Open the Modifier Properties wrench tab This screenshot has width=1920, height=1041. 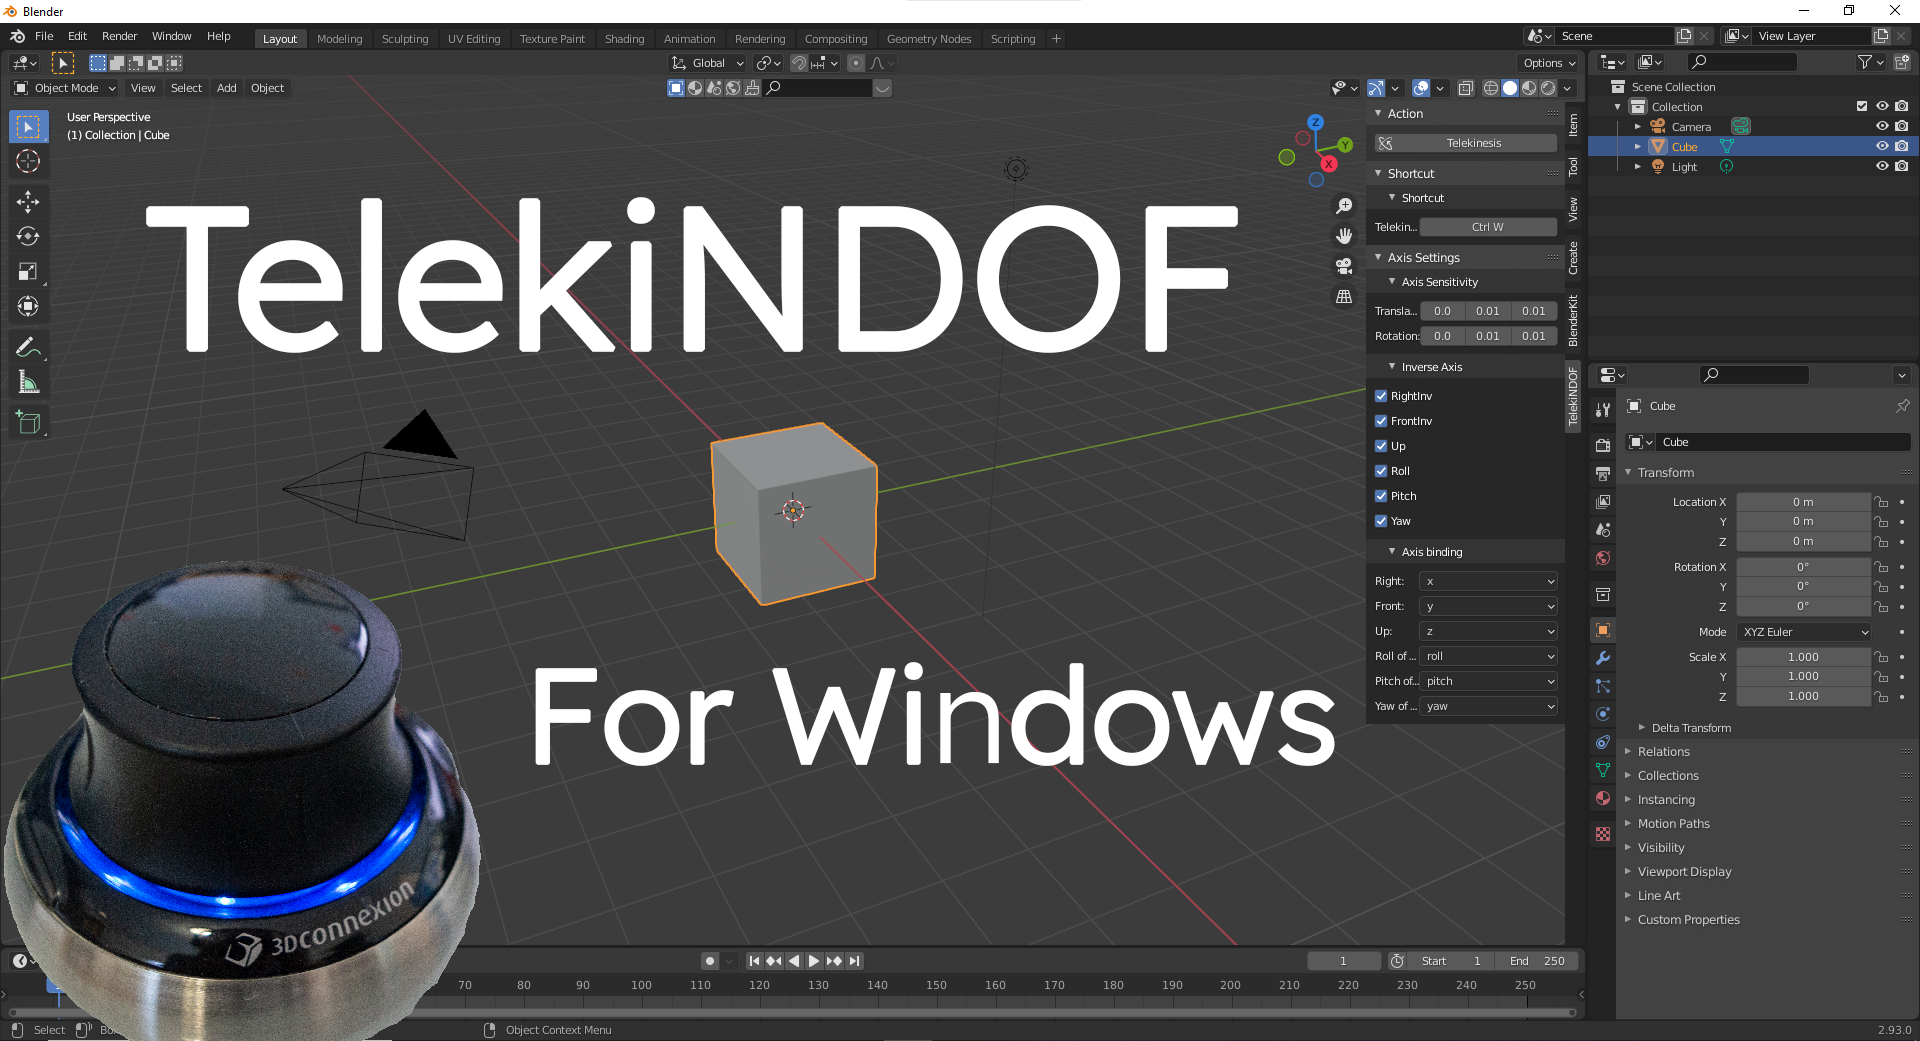[1603, 658]
